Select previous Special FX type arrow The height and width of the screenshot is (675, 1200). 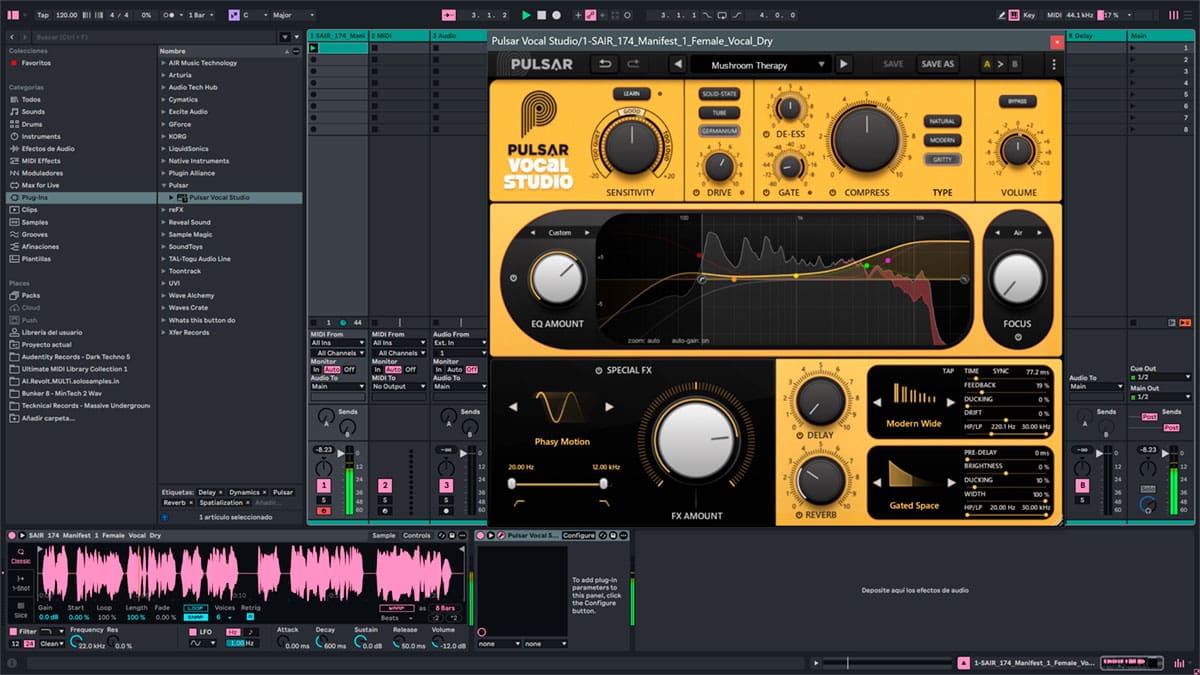click(x=514, y=407)
